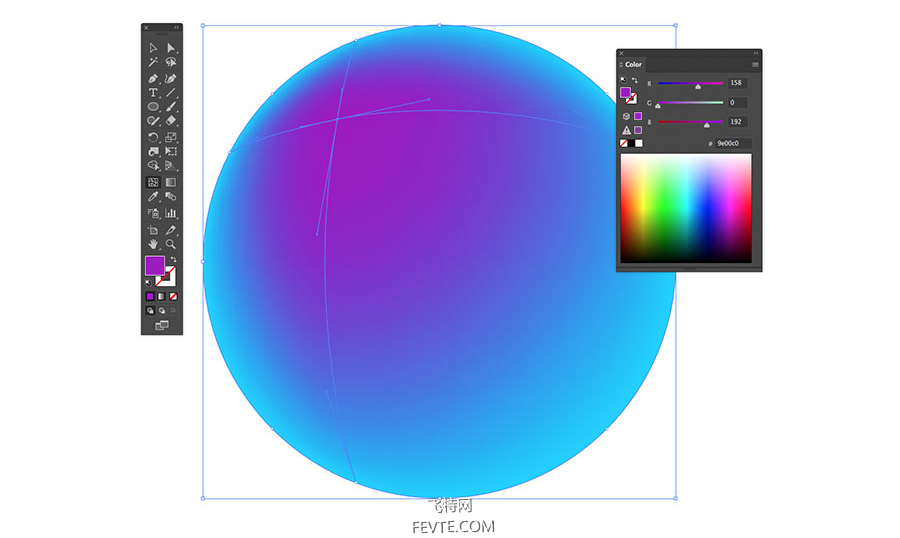Click the out-of-web-color cube warning
This screenshot has height=538, width=900.
(x=626, y=116)
